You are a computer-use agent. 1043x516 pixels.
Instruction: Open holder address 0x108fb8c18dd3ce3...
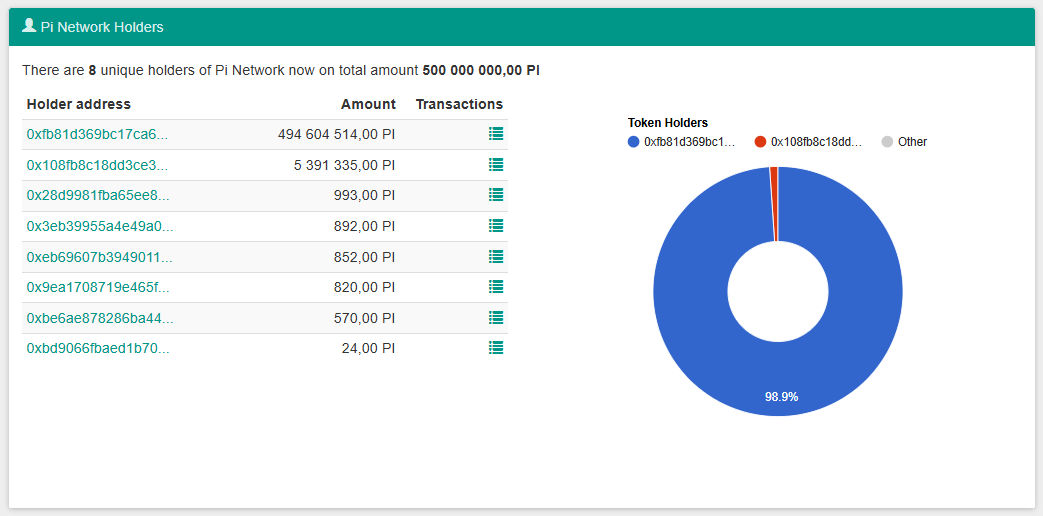click(x=97, y=165)
